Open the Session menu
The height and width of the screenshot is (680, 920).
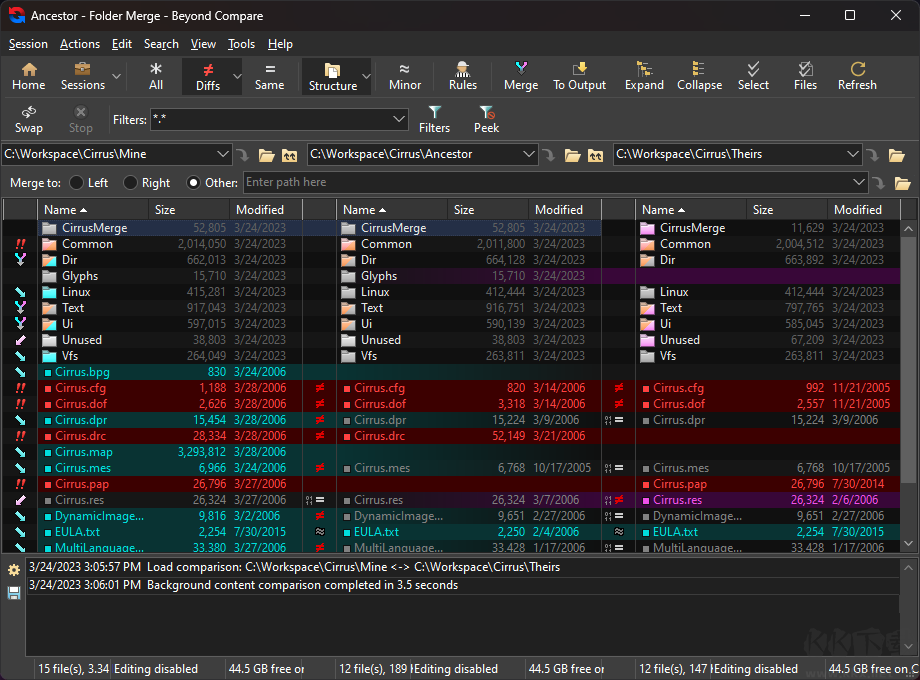[x=28, y=44]
